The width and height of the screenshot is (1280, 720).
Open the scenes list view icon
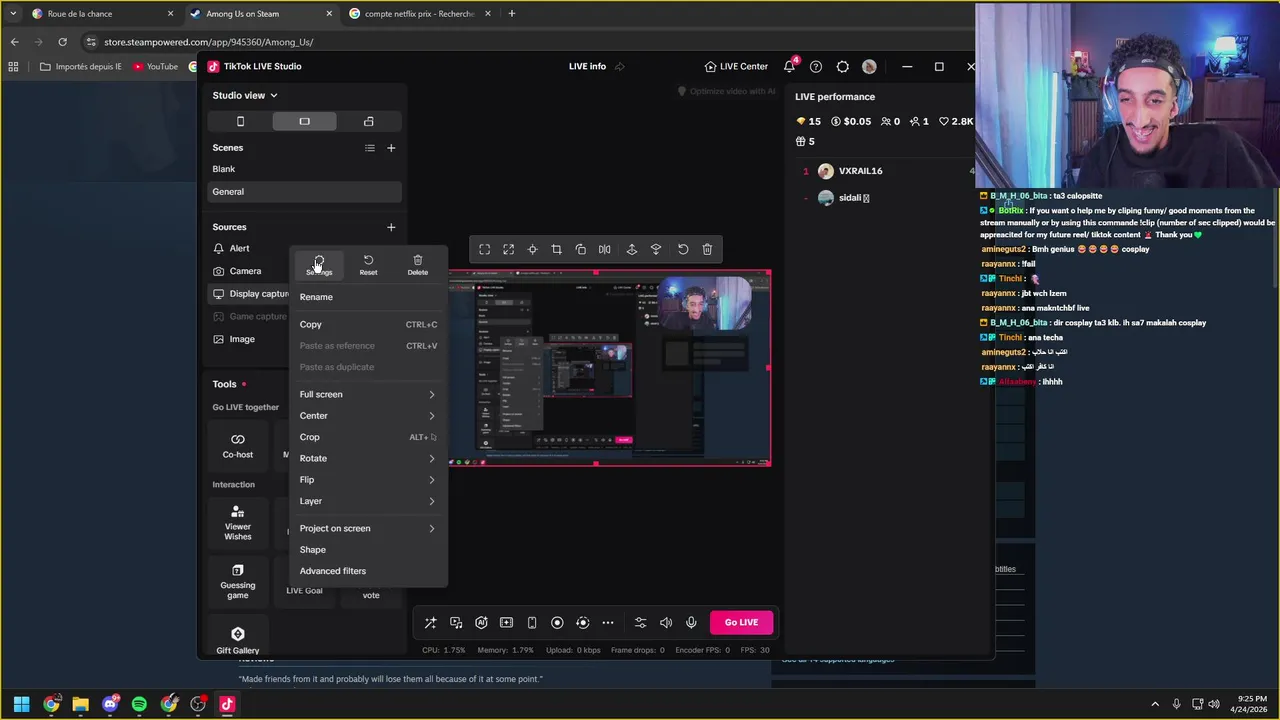click(370, 148)
